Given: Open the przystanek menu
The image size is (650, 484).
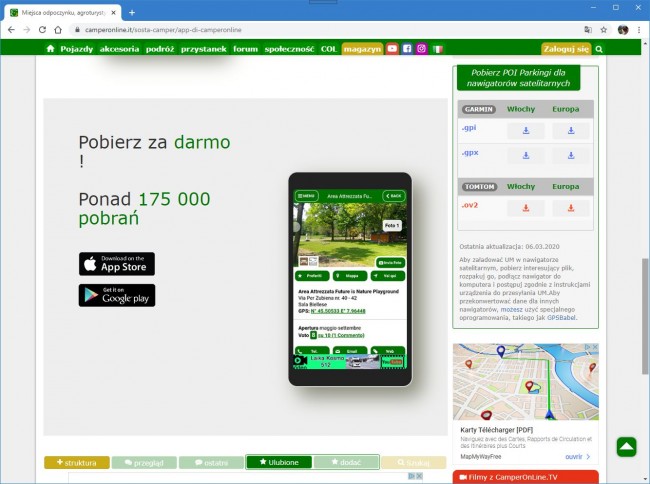Looking at the screenshot, I should [204, 49].
